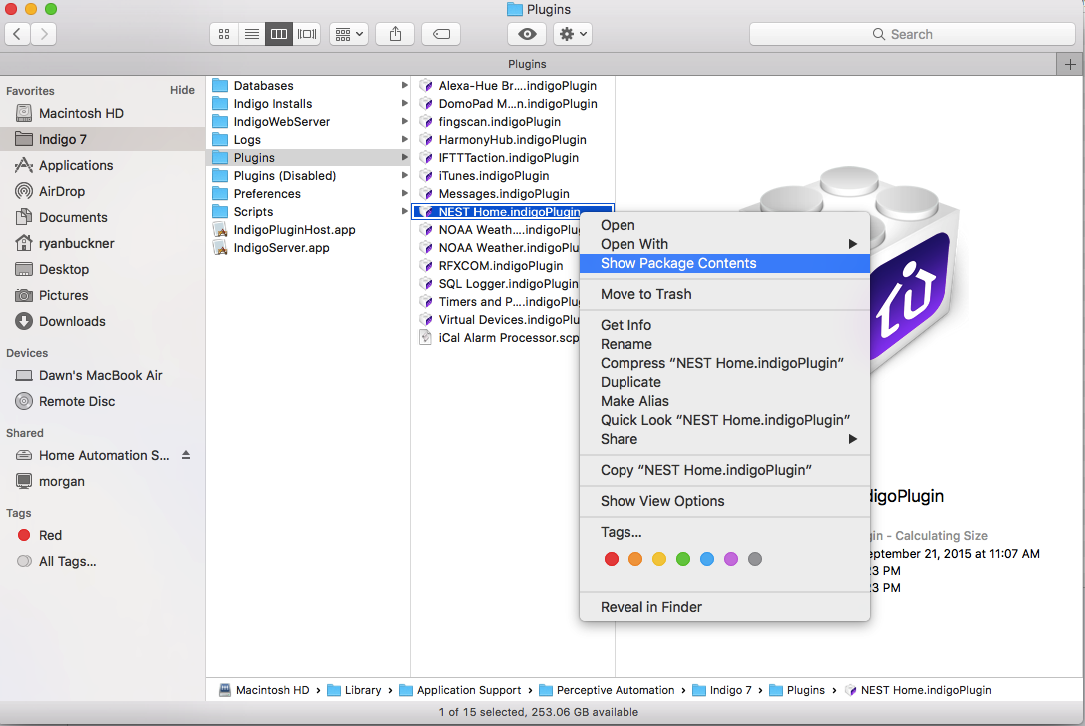Choose Show Package Contents
This screenshot has width=1085, height=726.
click(724, 263)
